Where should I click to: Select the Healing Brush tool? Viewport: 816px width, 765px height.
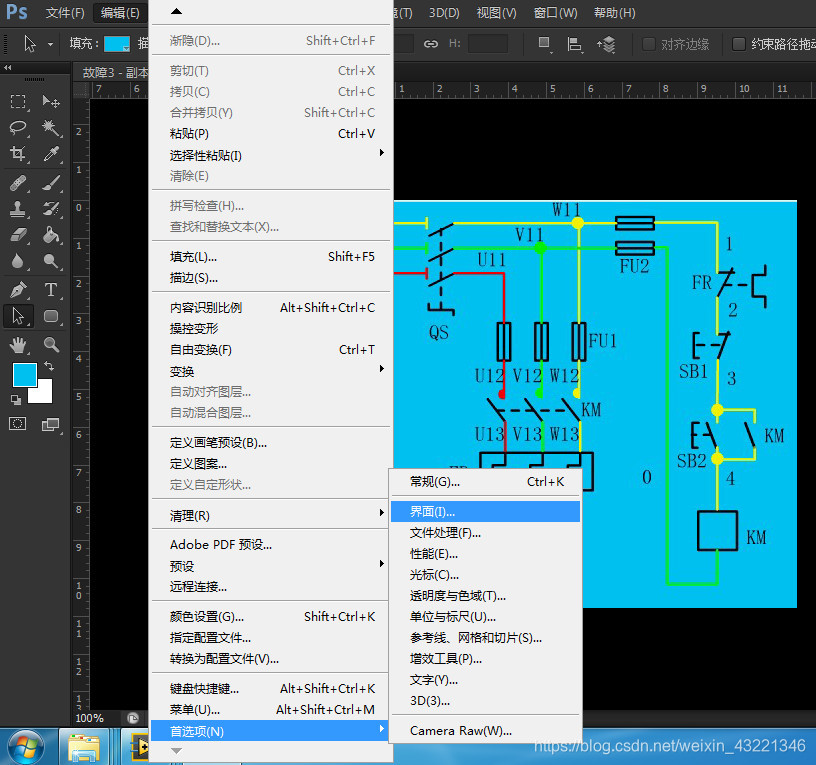[18, 184]
